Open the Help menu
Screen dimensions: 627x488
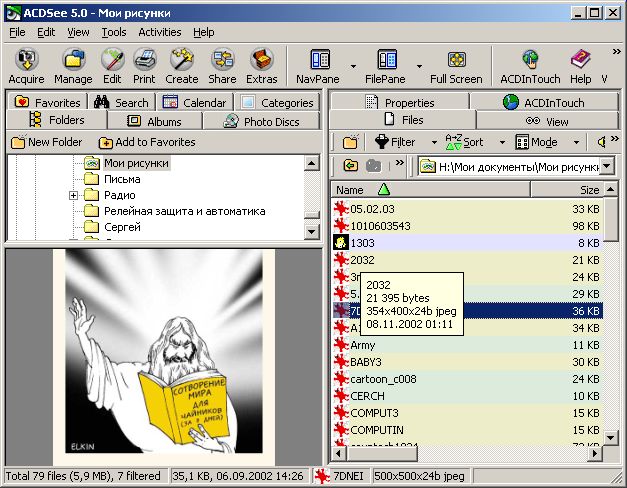[x=204, y=32]
